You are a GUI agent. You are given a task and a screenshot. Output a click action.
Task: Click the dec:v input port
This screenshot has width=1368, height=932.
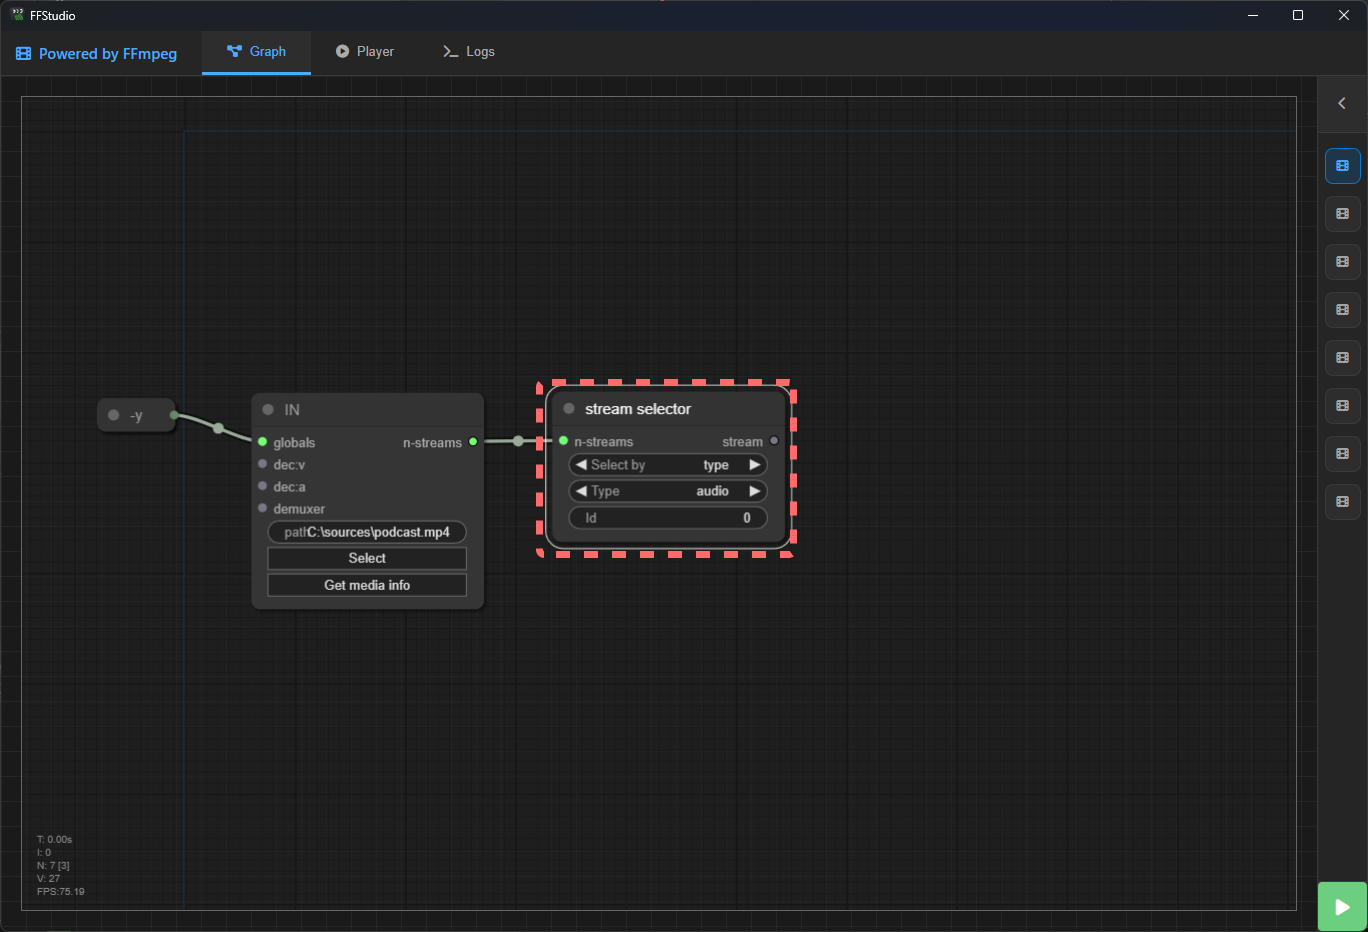(263, 464)
